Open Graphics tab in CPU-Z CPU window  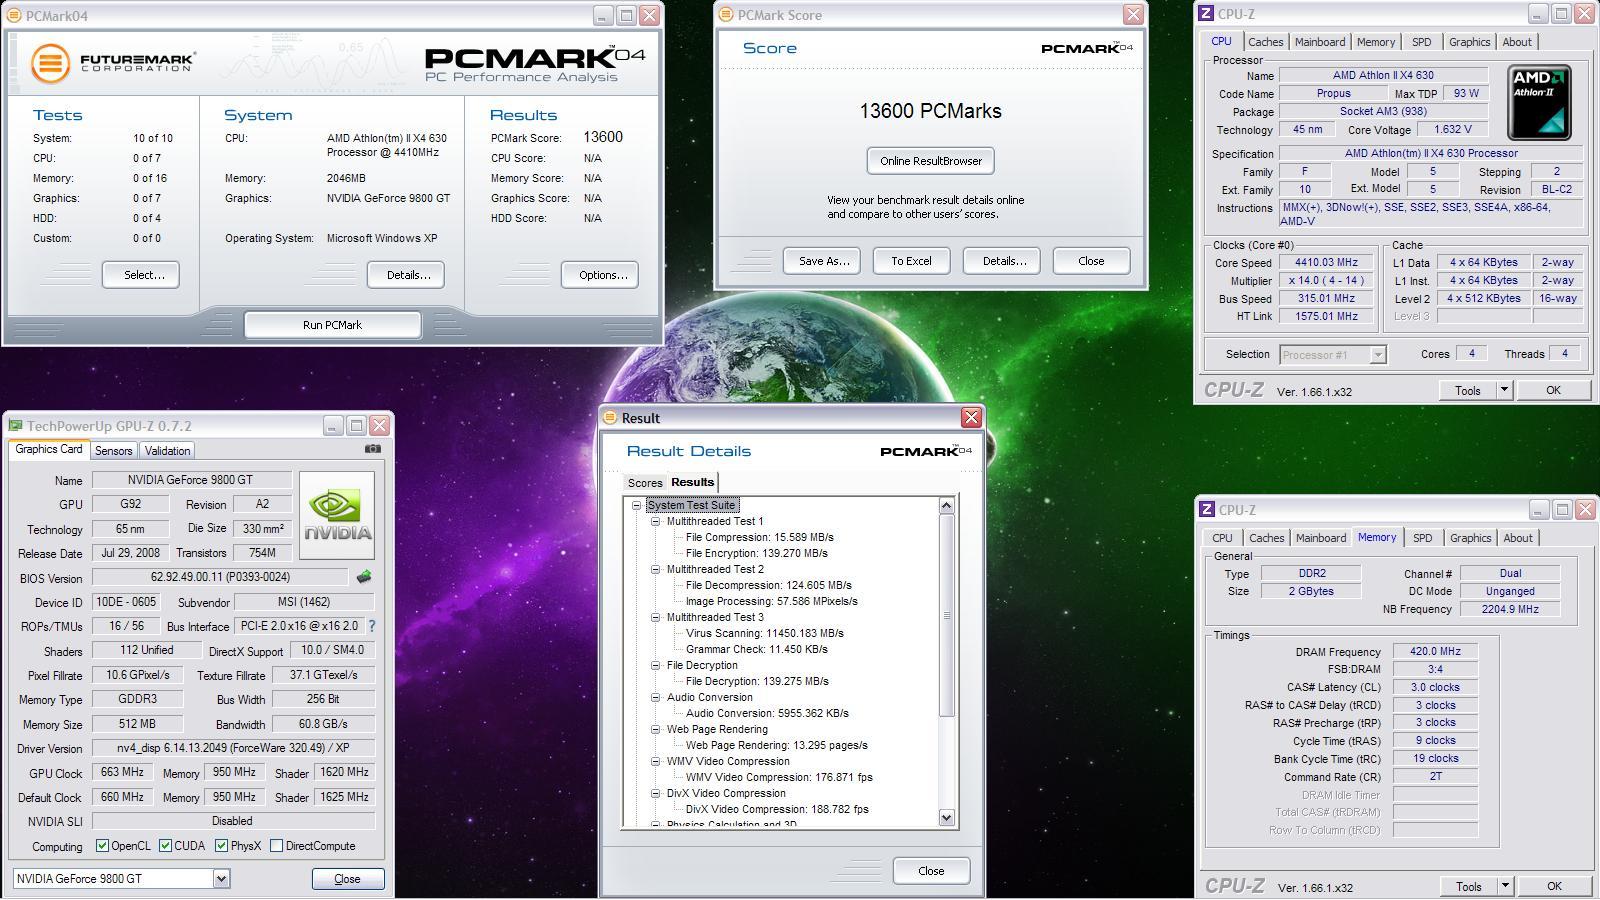1469,42
